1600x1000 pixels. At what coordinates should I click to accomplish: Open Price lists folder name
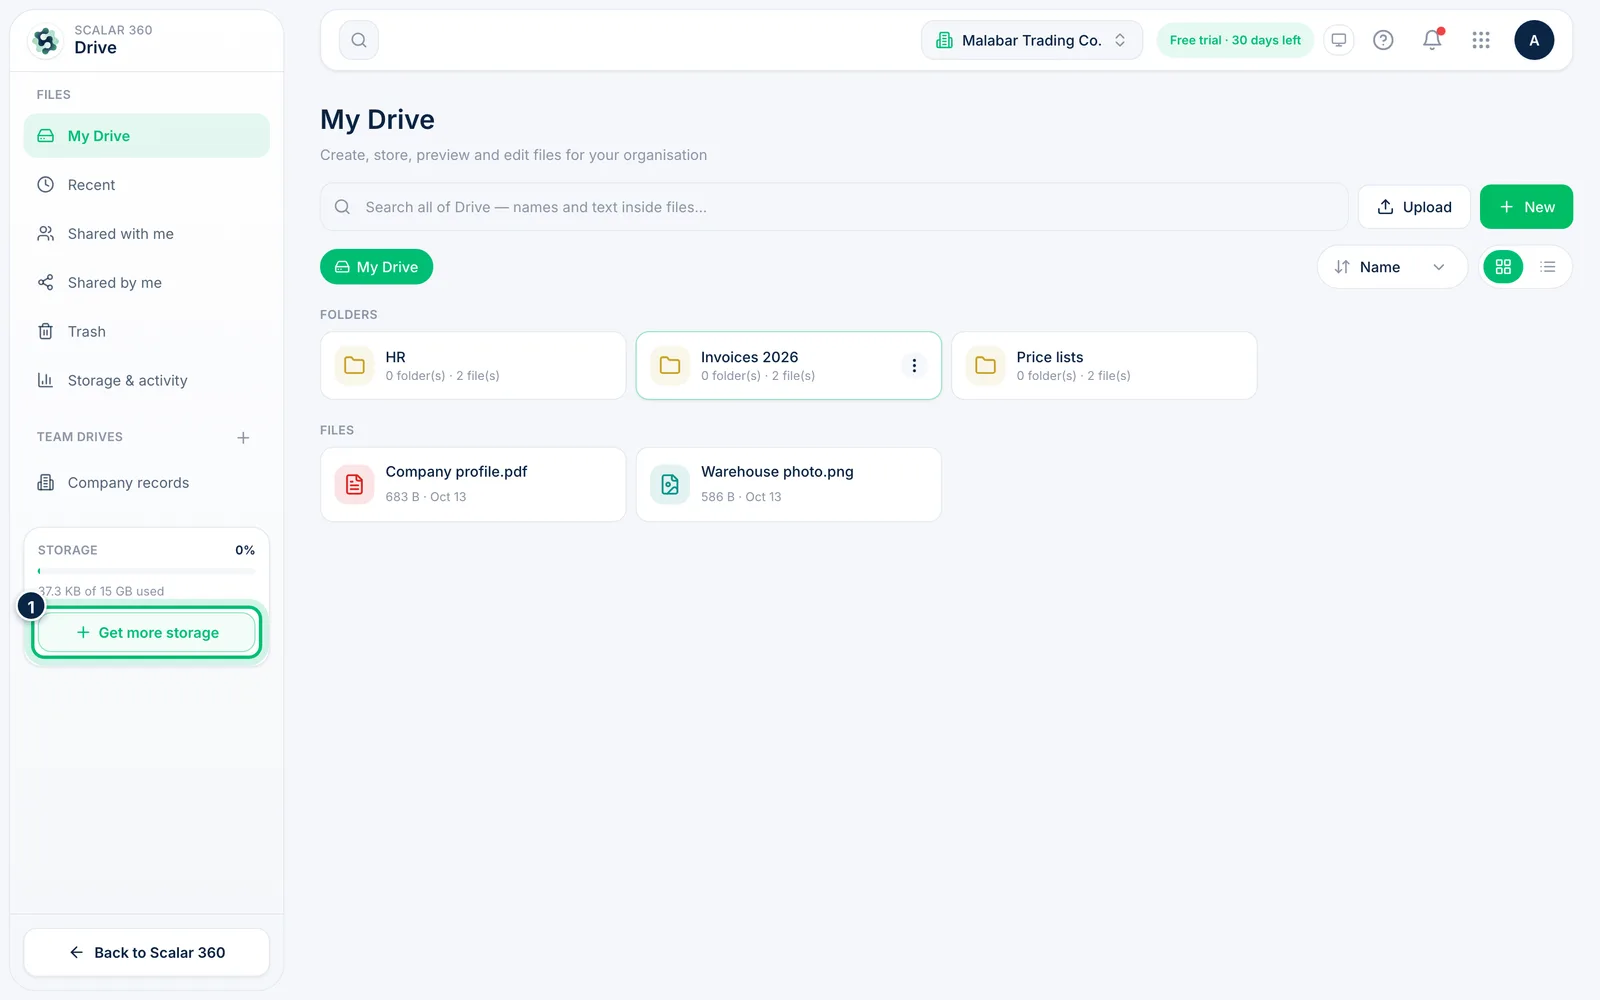pos(1050,357)
